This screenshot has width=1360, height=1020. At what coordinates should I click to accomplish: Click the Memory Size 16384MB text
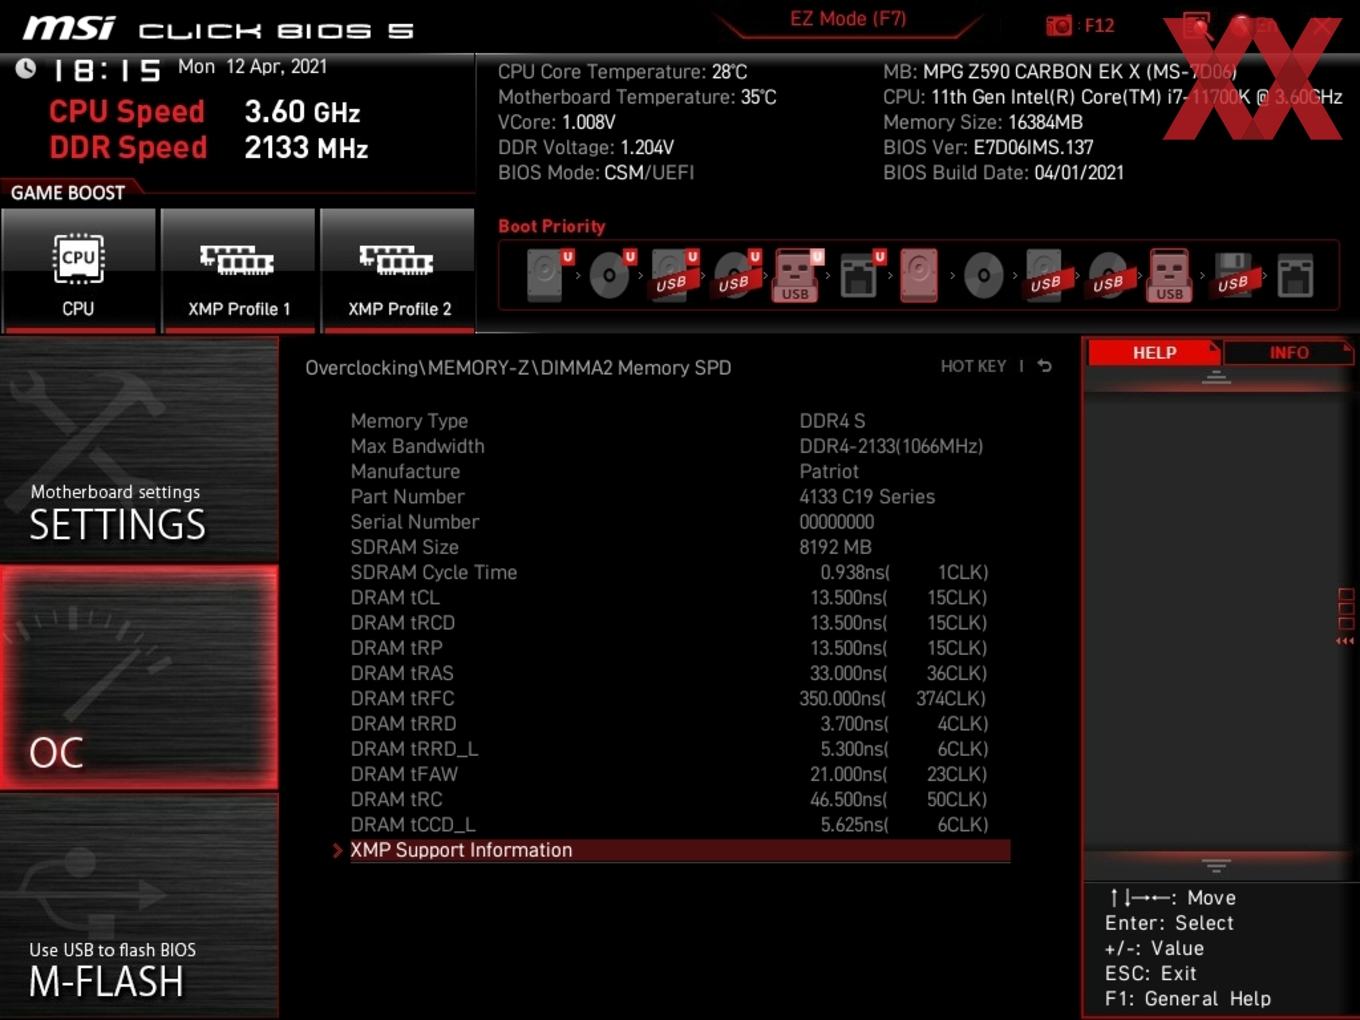pos(983,122)
